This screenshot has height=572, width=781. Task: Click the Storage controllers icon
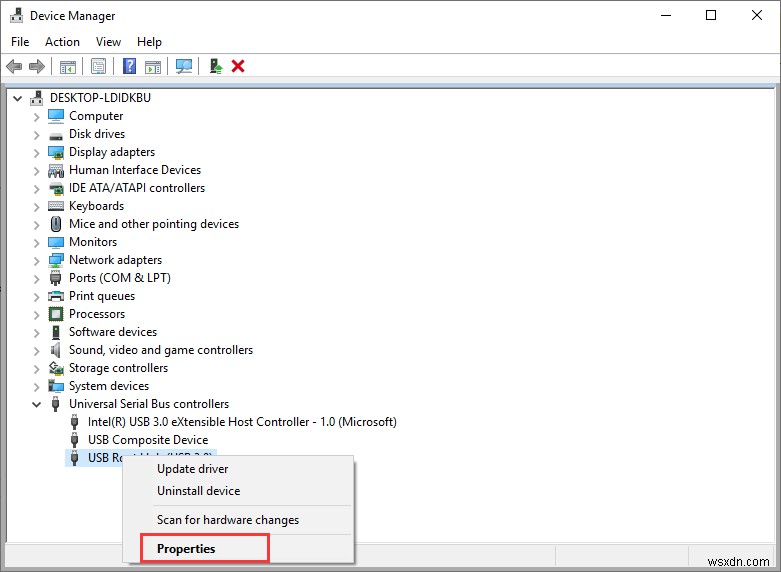(56, 368)
